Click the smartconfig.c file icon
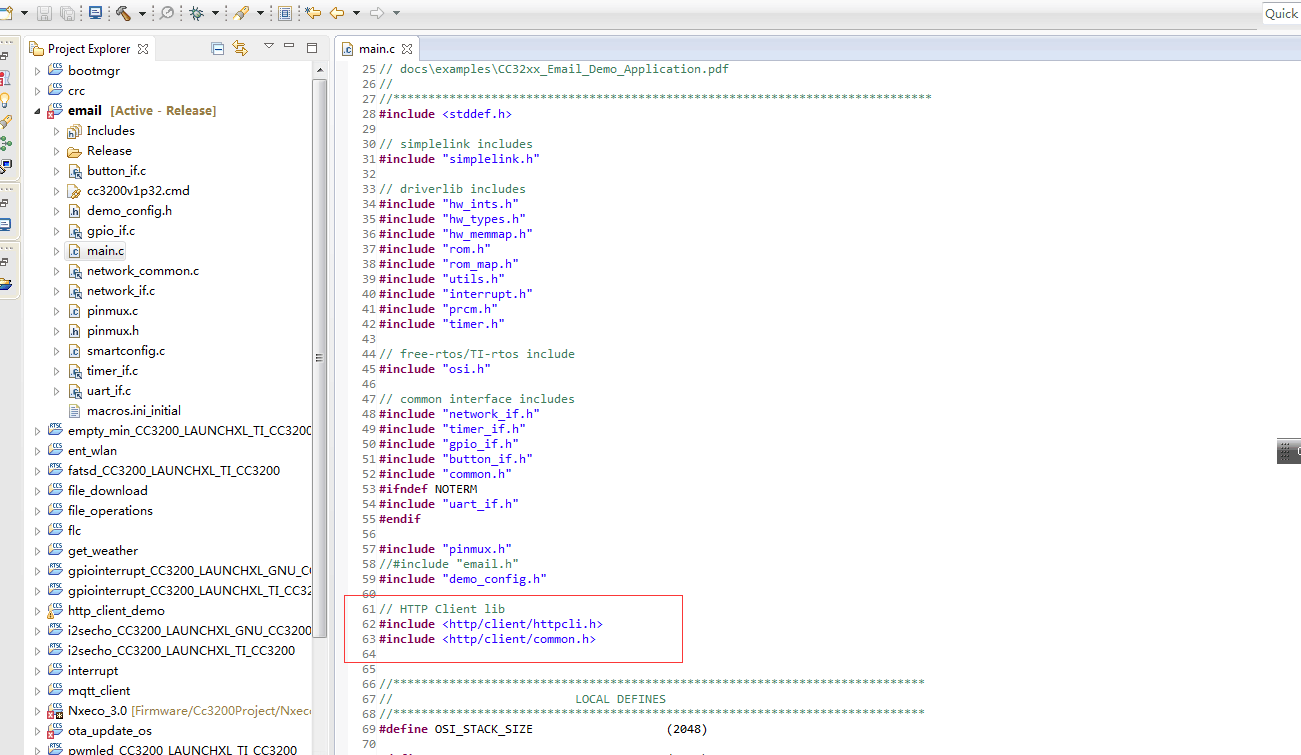This screenshot has width=1301, height=755. point(74,351)
